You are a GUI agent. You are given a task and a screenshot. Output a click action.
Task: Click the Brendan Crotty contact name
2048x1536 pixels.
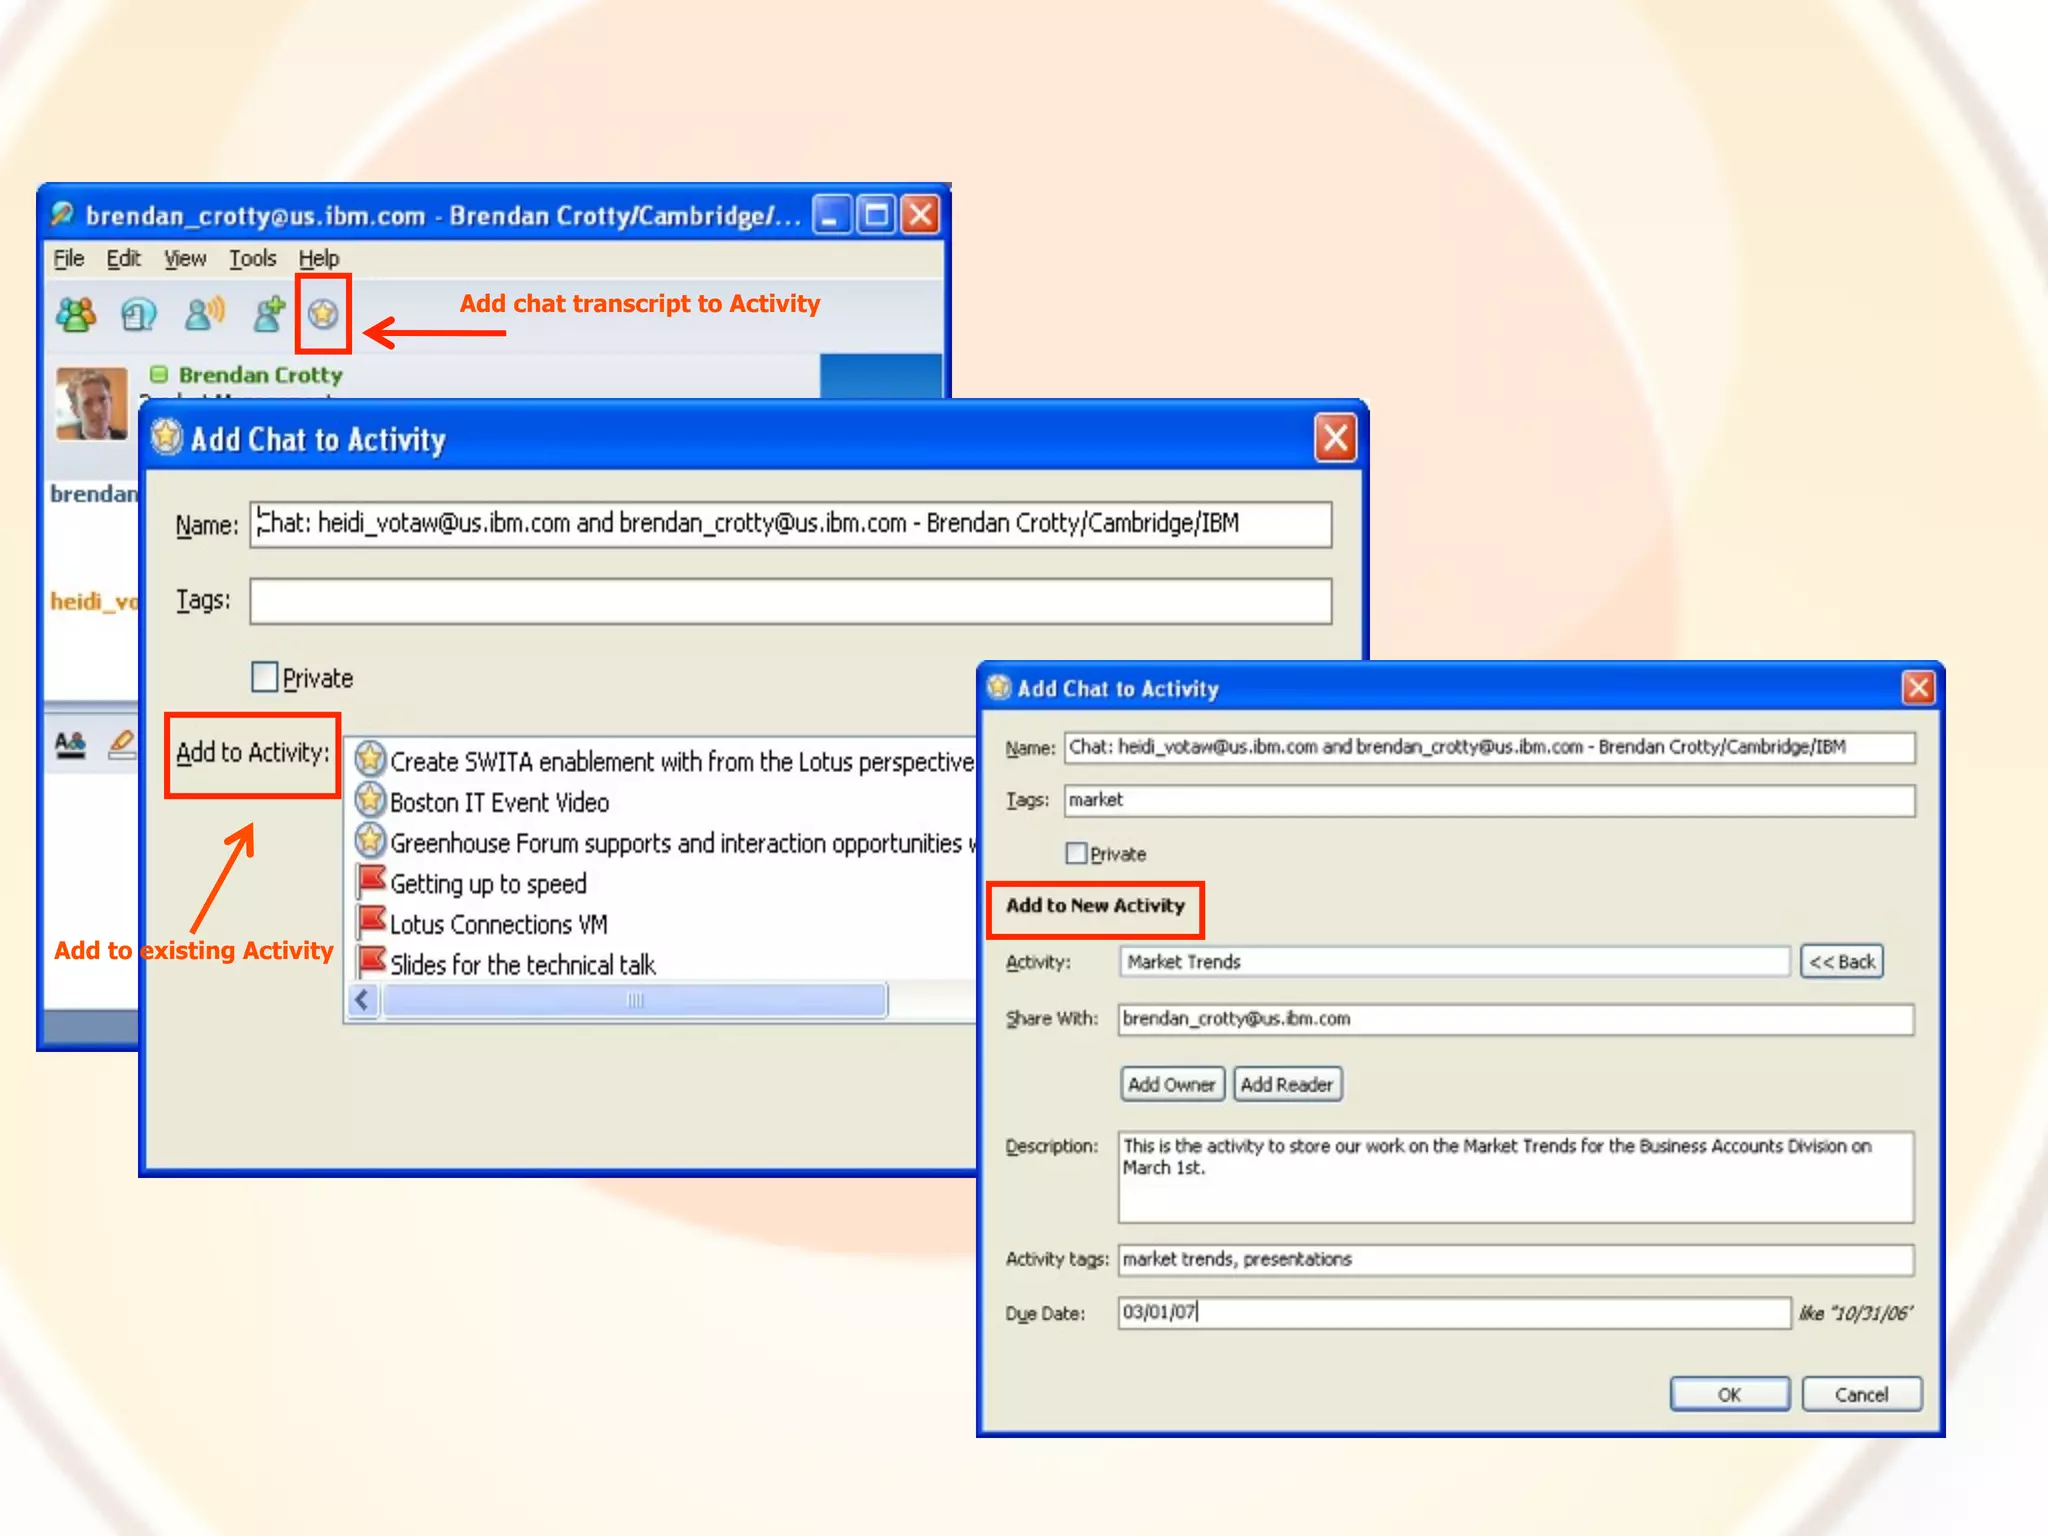[260, 375]
